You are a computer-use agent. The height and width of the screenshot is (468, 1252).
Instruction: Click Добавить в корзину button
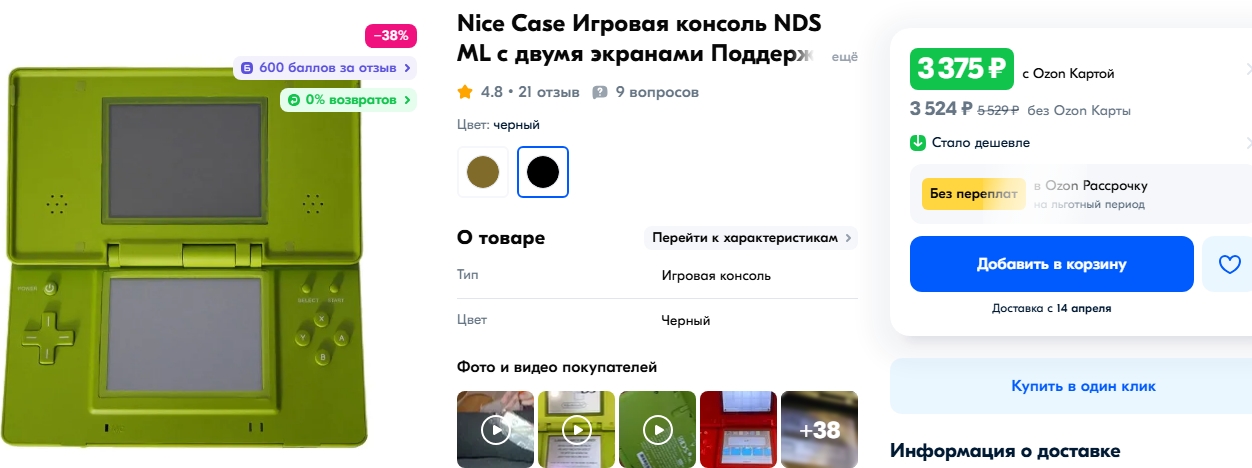(1051, 264)
